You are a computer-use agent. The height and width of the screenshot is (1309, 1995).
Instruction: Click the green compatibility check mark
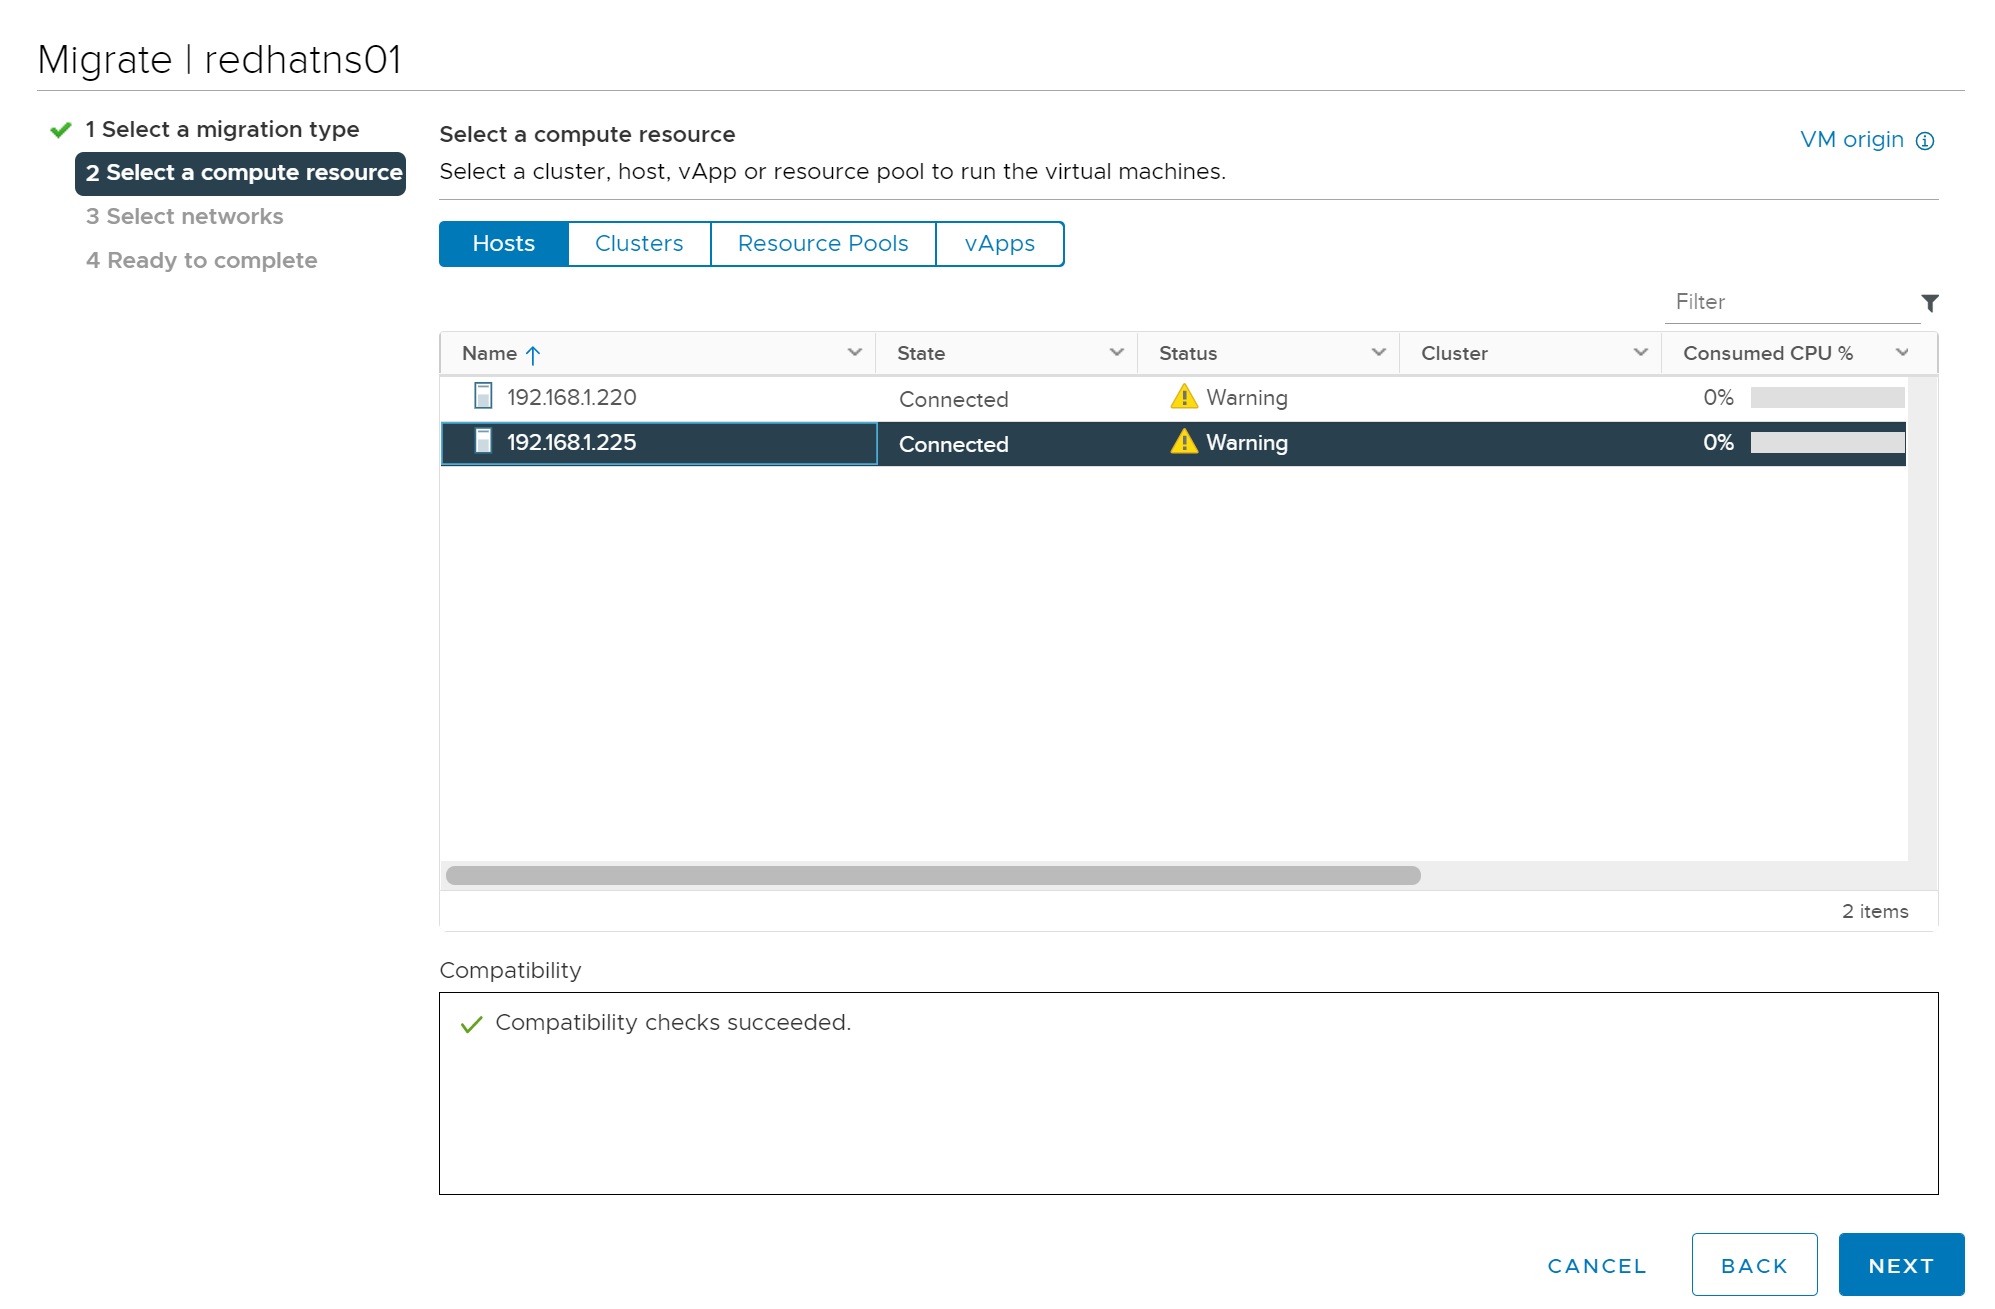pos(471,1024)
